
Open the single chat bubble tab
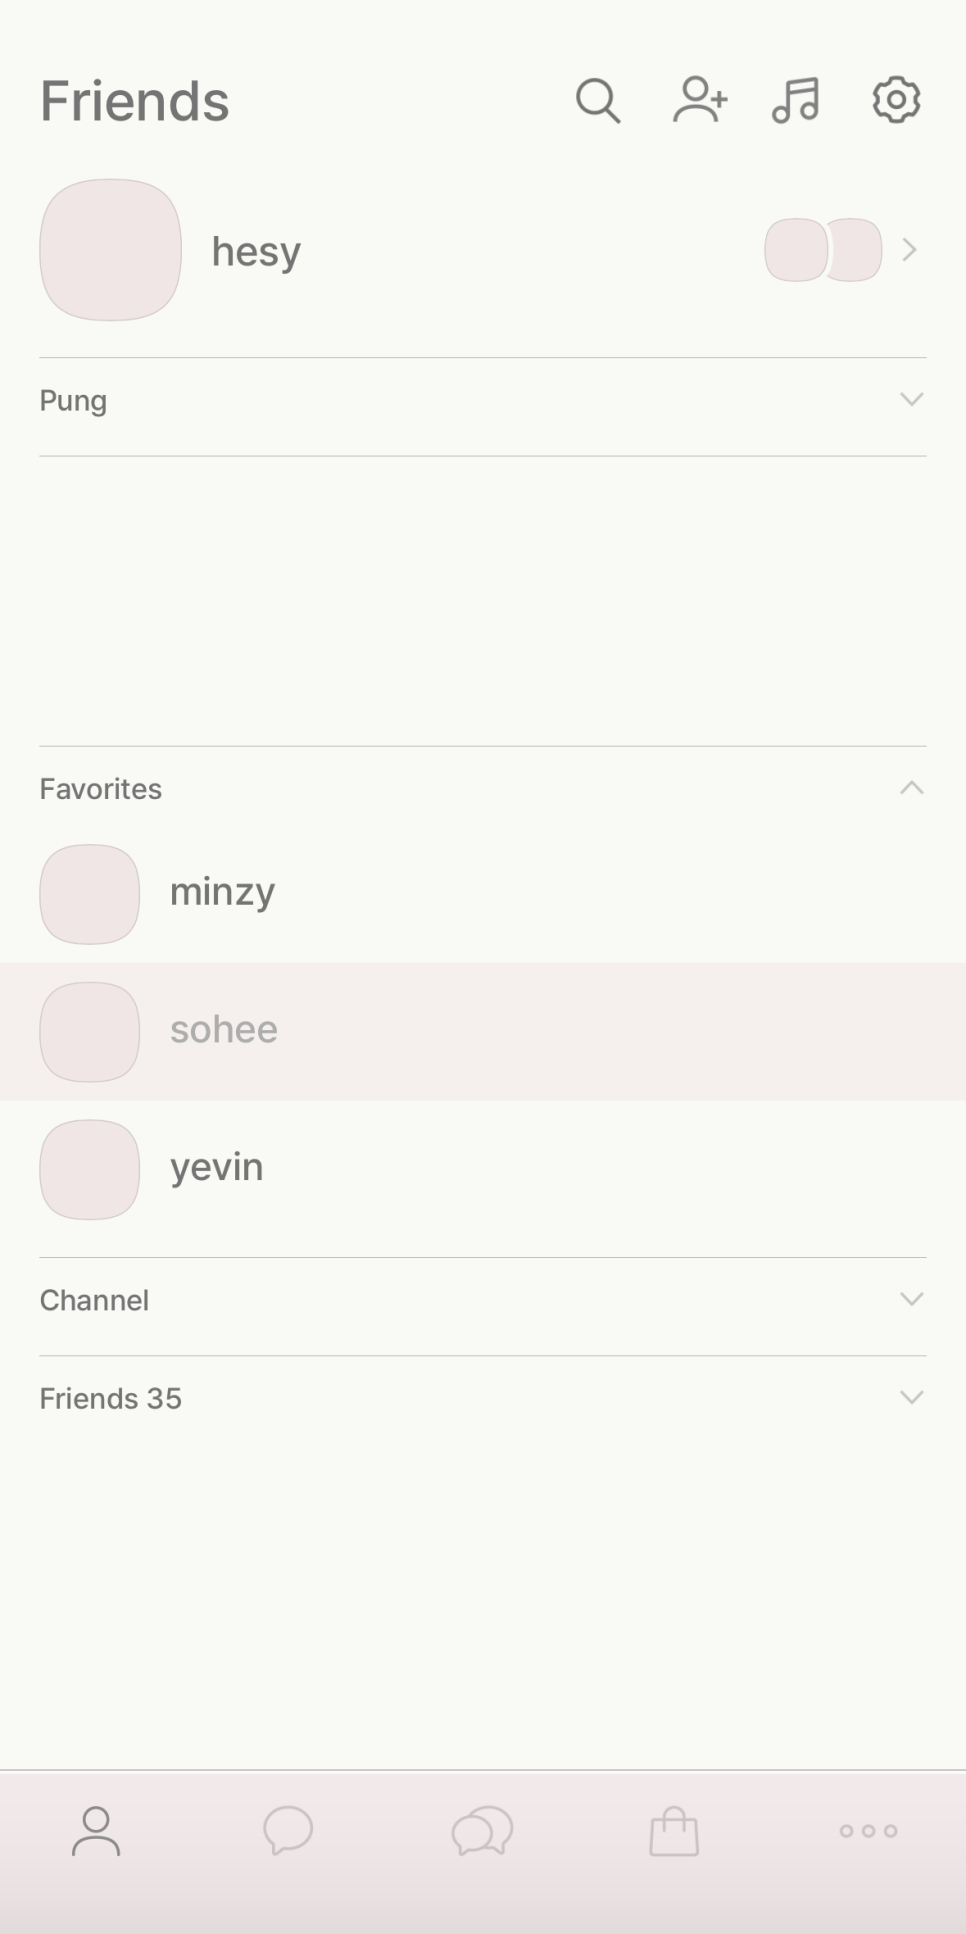[288, 1831]
